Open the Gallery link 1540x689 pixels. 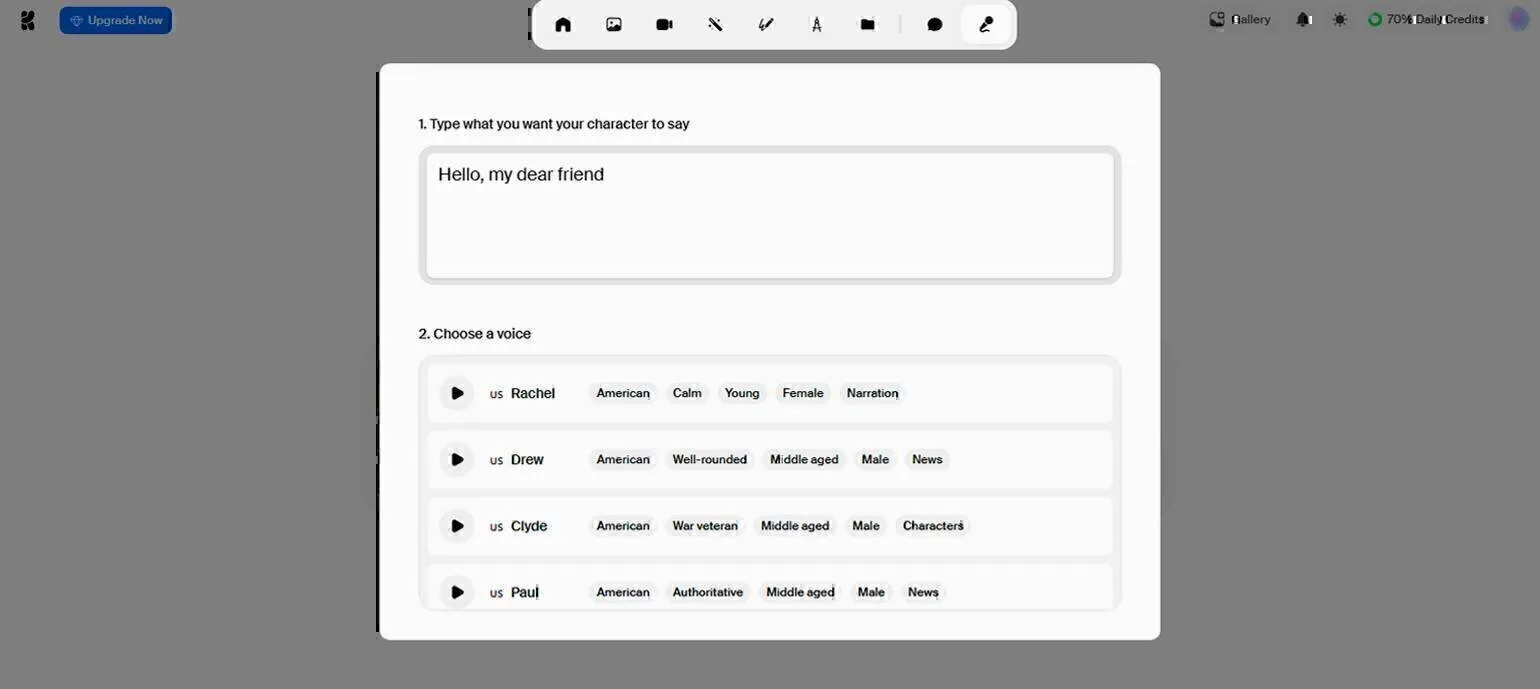[1240, 20]
